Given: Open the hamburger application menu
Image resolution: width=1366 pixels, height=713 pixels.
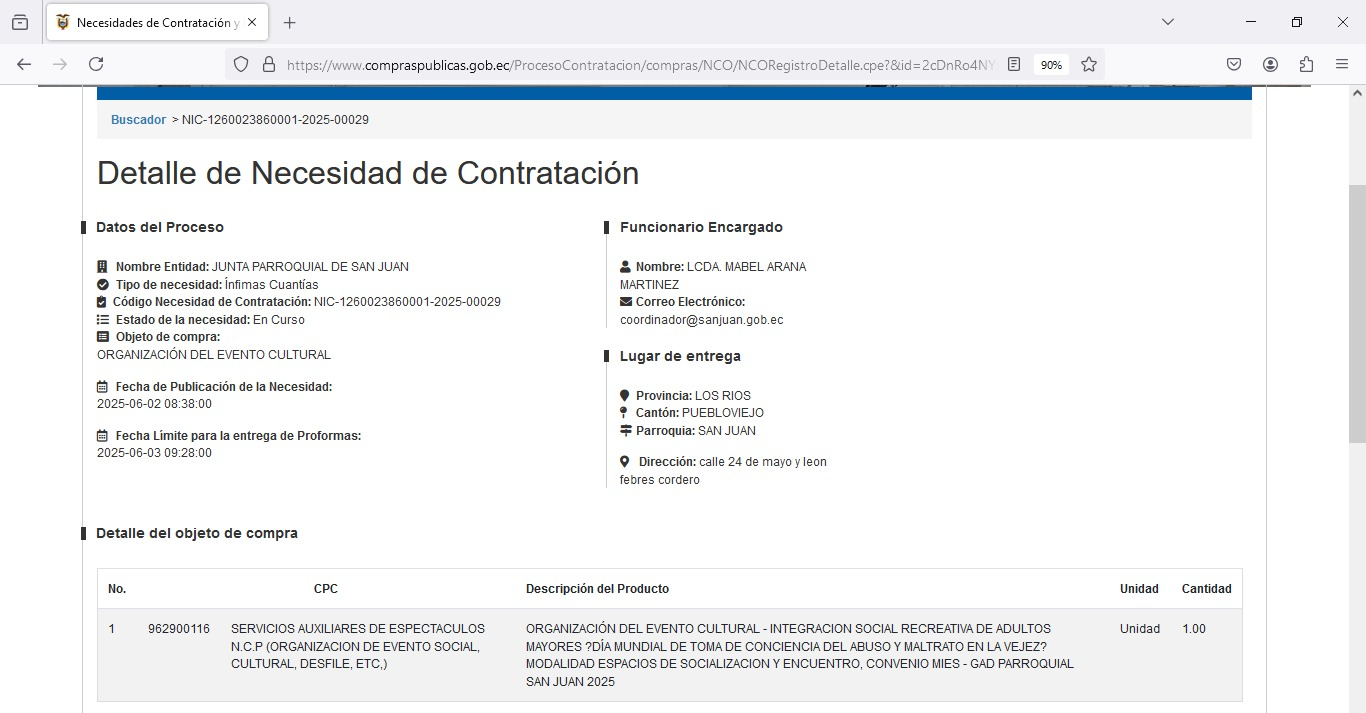Looking at the screenshot, I should [1342, 64].
